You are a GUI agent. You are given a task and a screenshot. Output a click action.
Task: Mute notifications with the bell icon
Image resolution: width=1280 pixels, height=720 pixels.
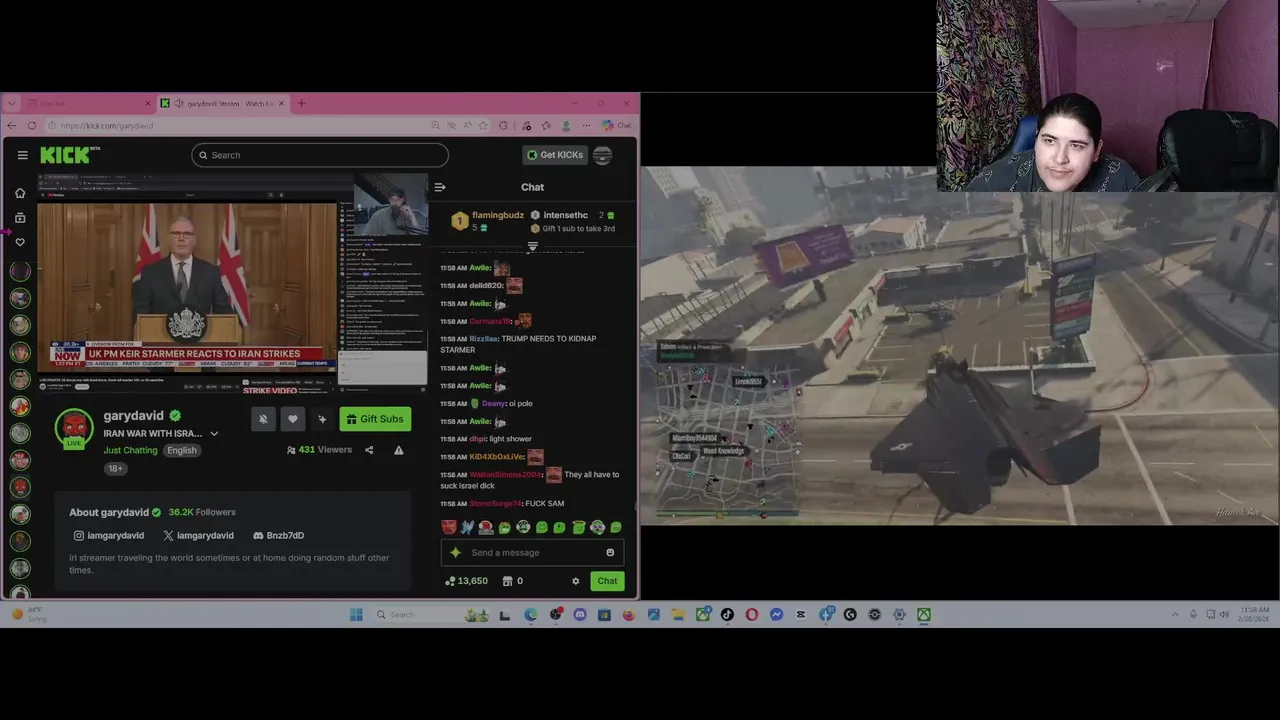[x=263, y=419]
